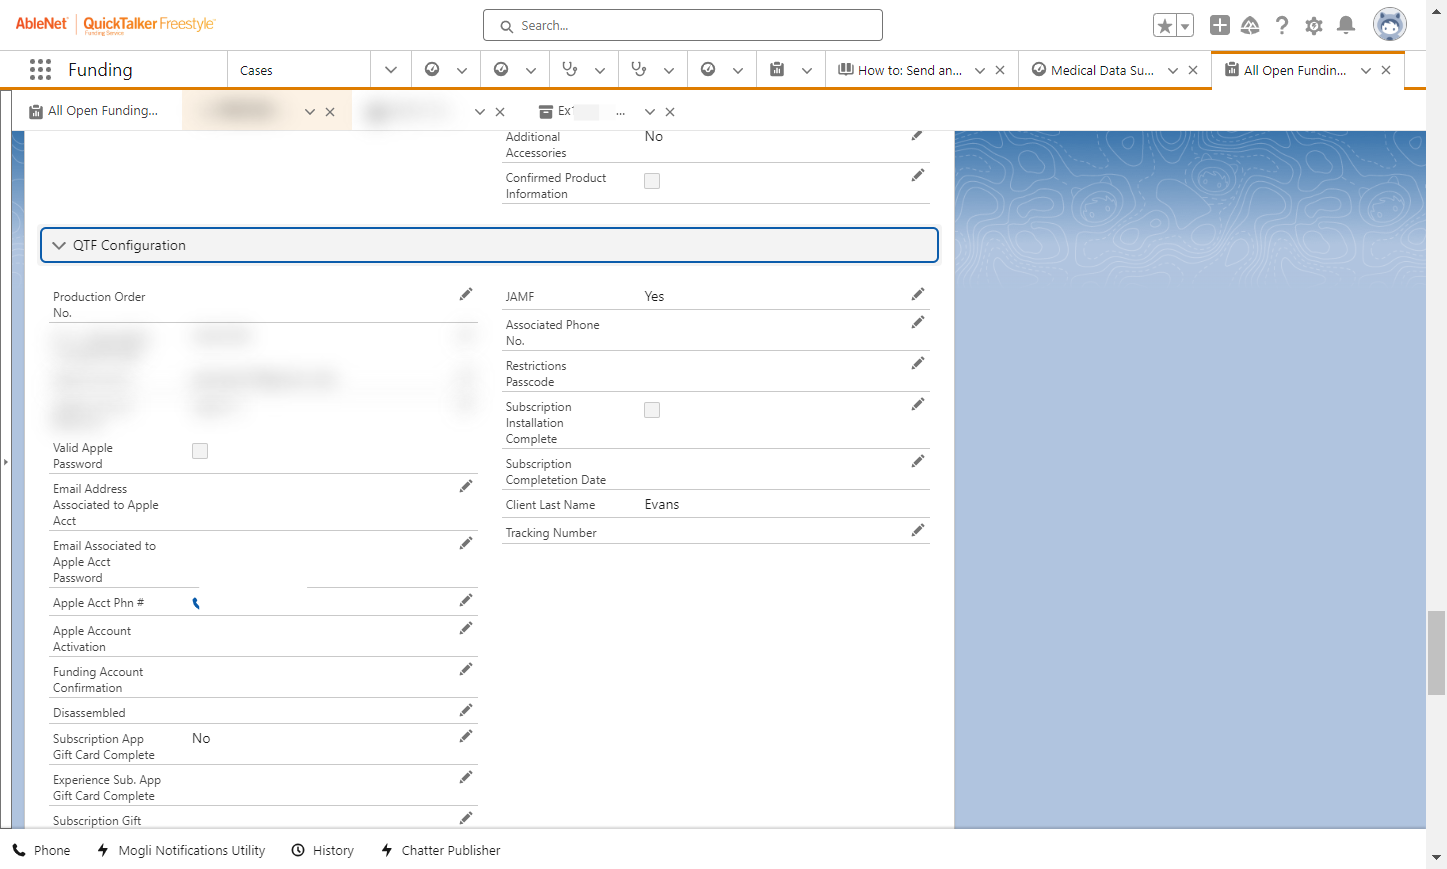Open the Ex... subtab dropdown chevron
Viewport: 1447px width, 869px height.
(650, 112)
